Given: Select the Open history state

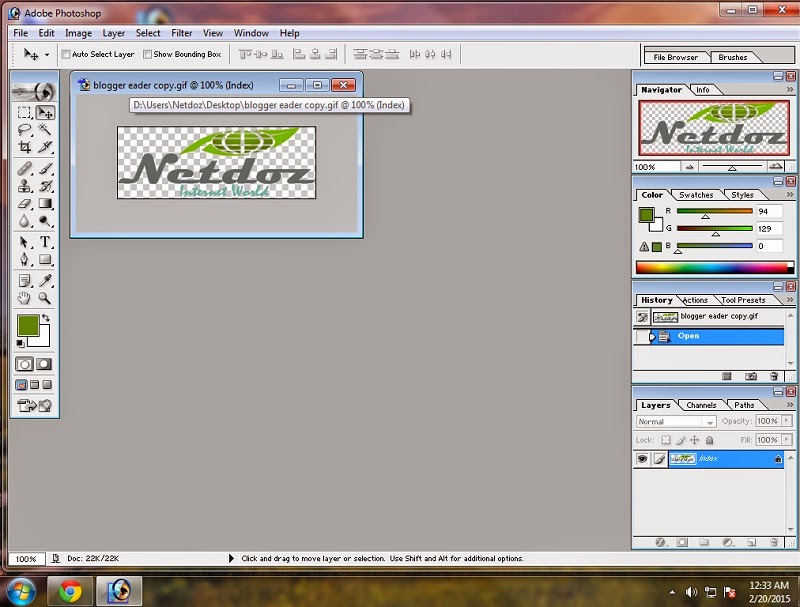Looking at the screenshot, I should click(708, 336).
